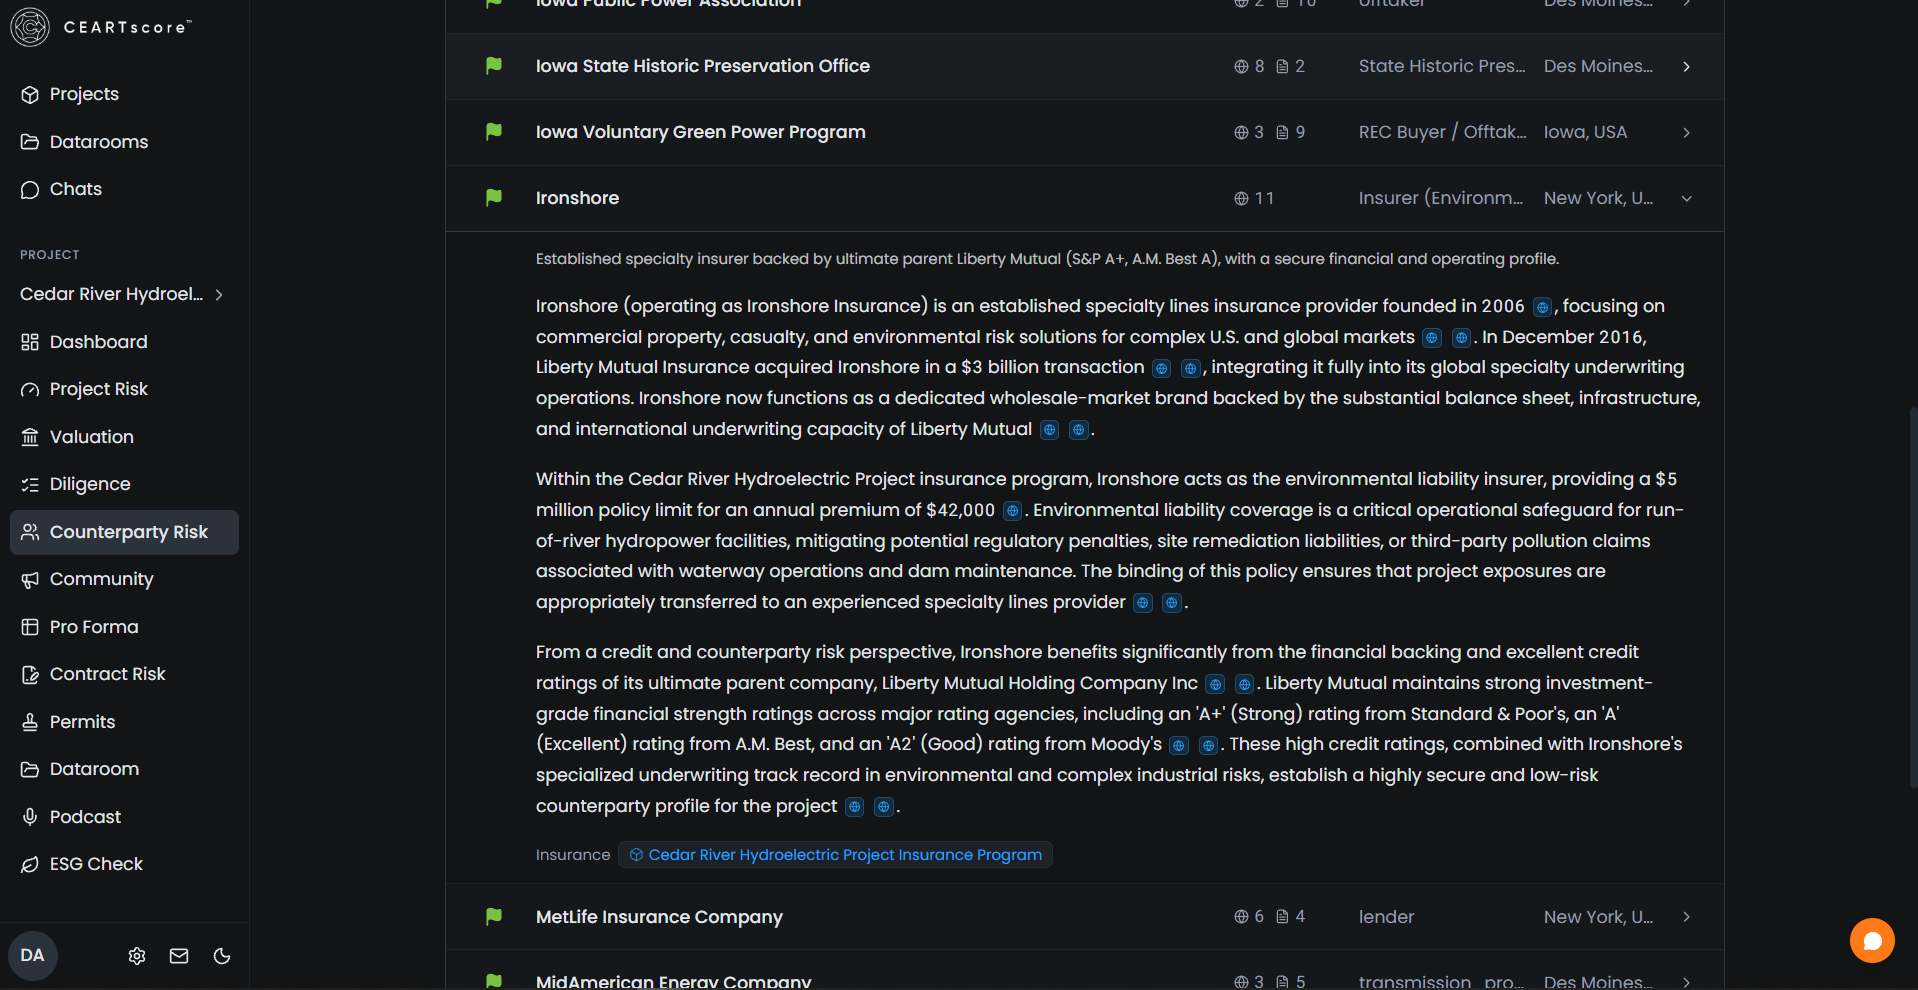
Task: Collapse the Ironshore row chevron
Action: (1686, 199)
